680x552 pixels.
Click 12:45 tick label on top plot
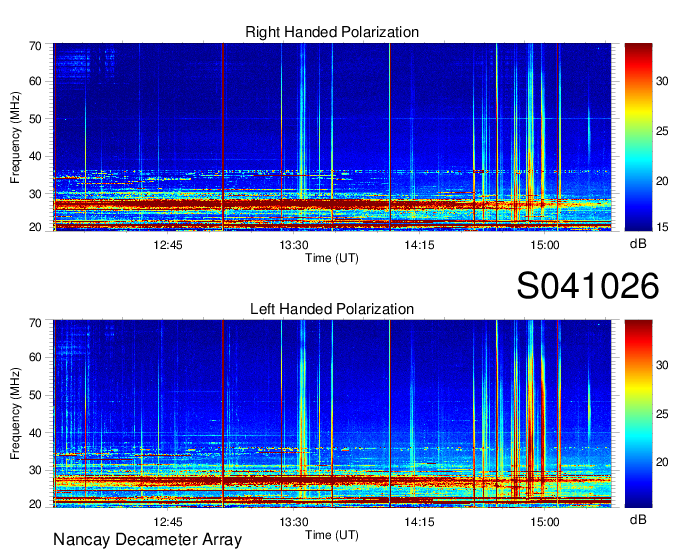(168, 245)
